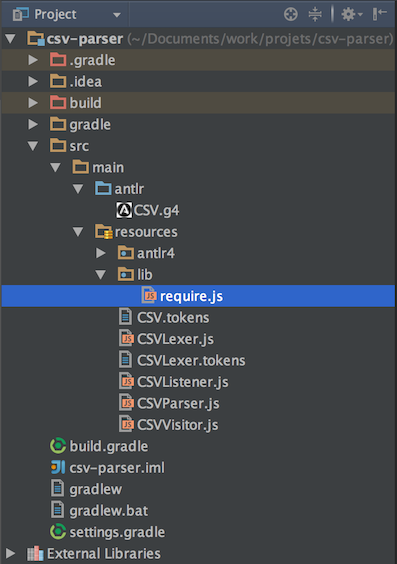This screenshot has width=397, height=564.
Task: Click the collapse all icon in toolbar
Action: (x=315, y=14)
